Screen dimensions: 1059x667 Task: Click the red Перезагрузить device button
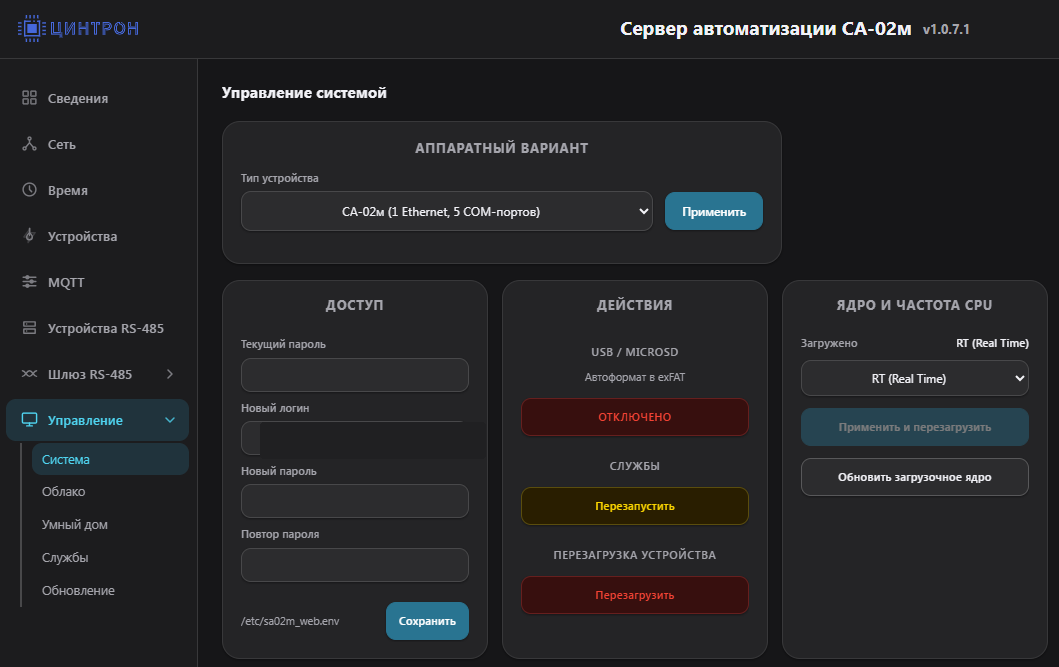click(x=635, y=595)
